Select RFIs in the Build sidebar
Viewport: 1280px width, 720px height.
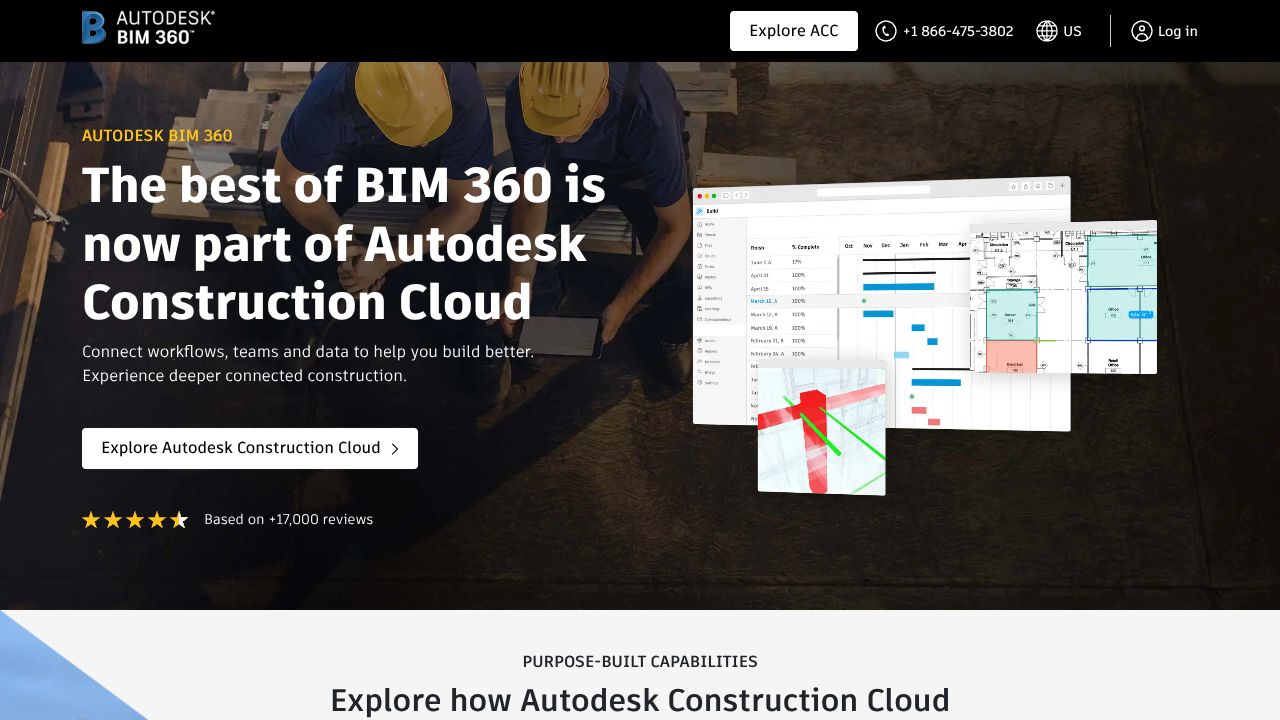[x=710, y=287]
